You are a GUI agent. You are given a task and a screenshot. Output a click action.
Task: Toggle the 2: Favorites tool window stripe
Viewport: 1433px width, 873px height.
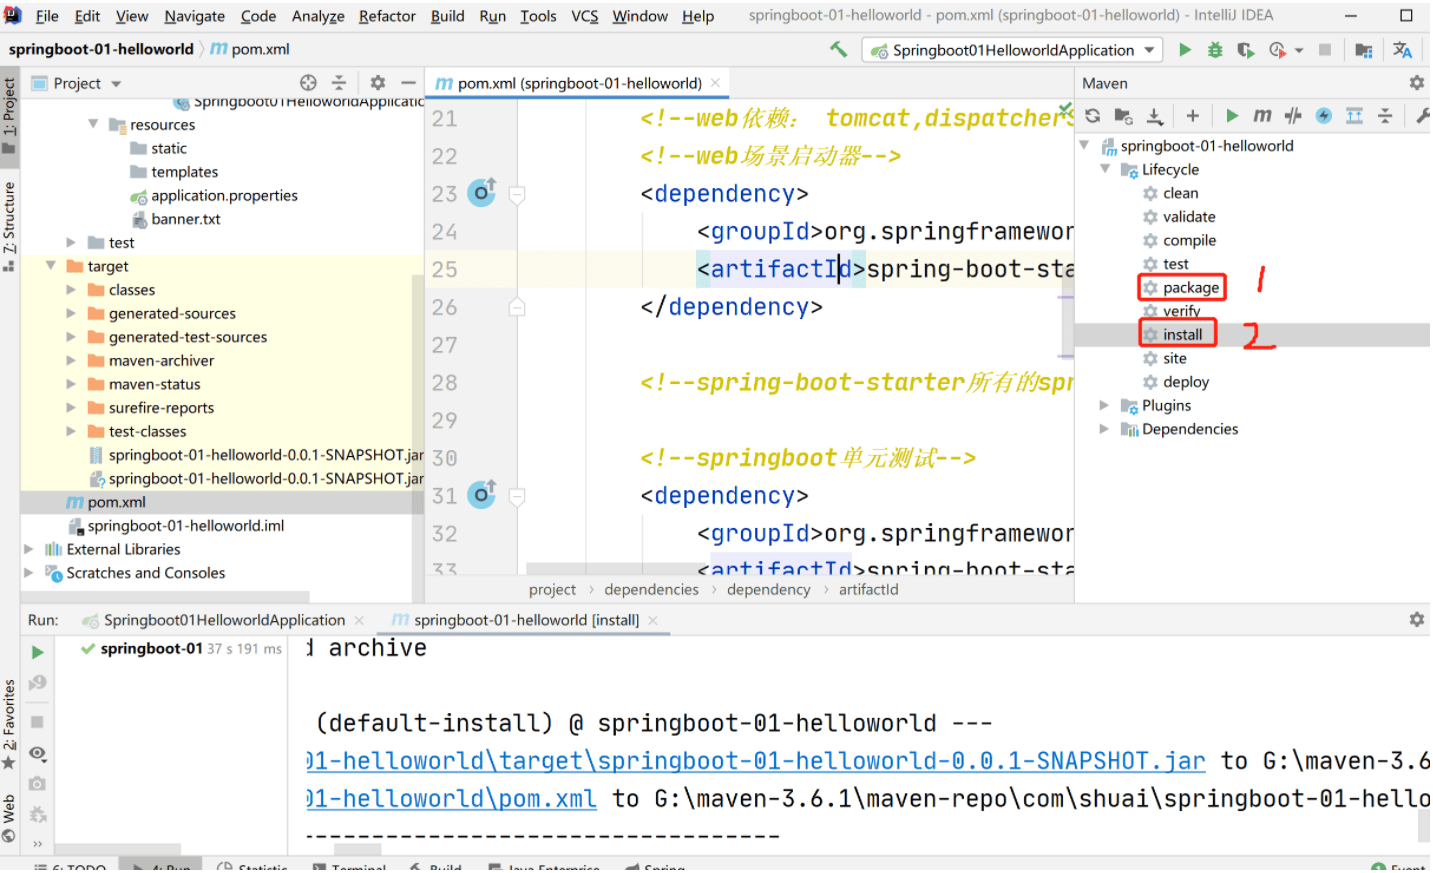9,725
